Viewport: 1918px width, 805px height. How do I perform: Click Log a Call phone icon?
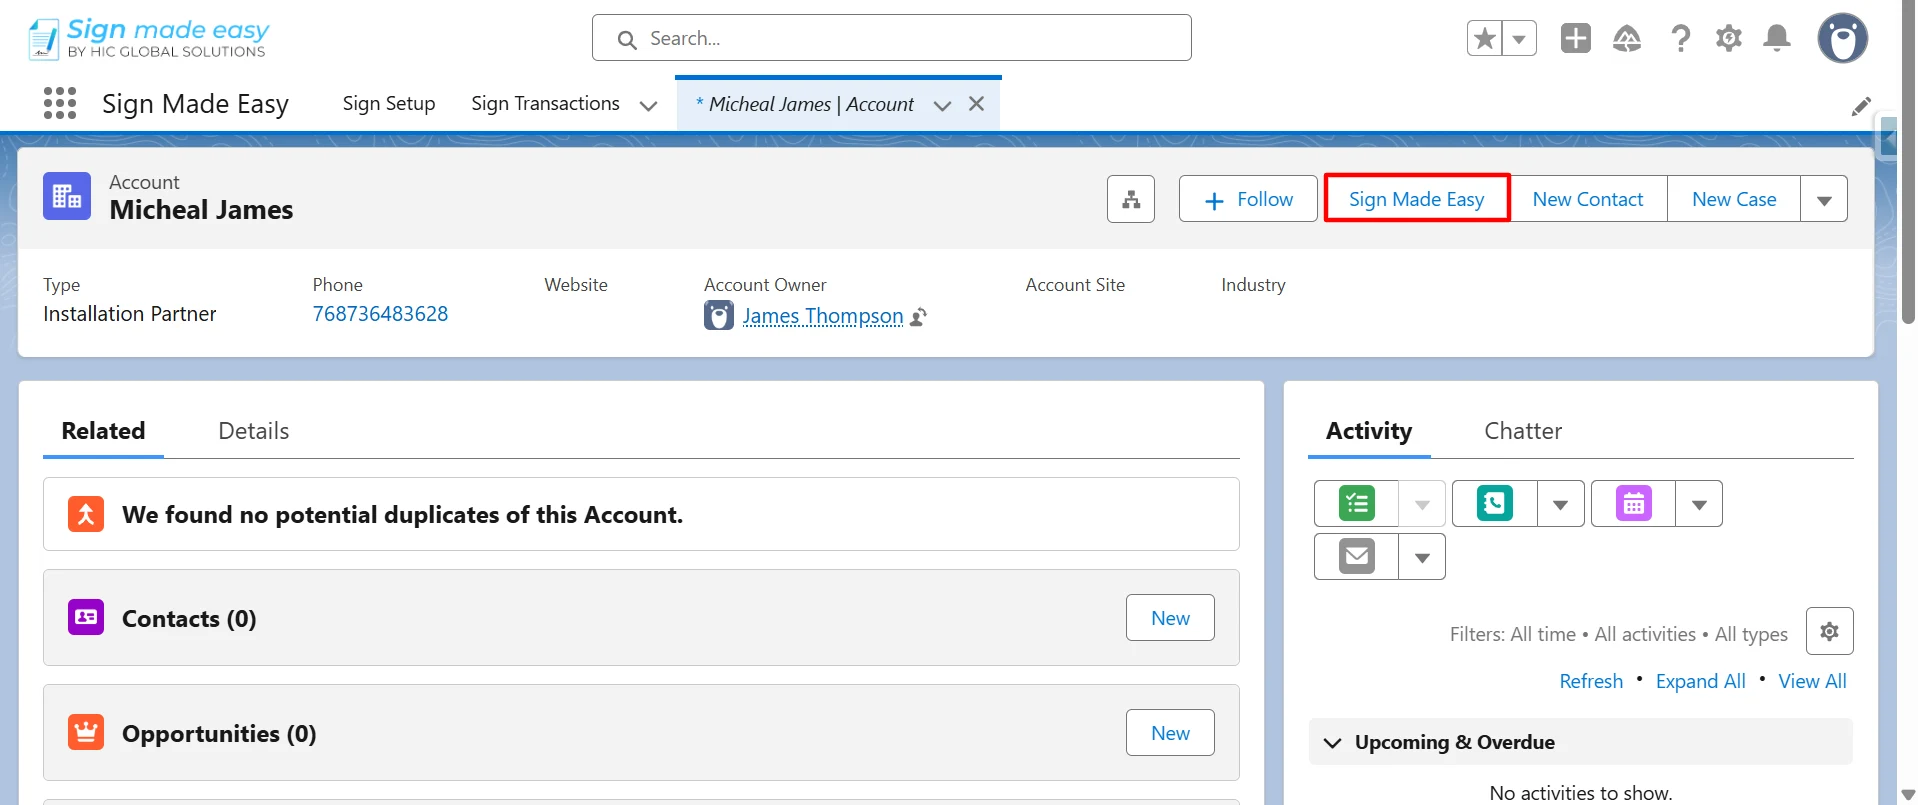pos(1495,503)
